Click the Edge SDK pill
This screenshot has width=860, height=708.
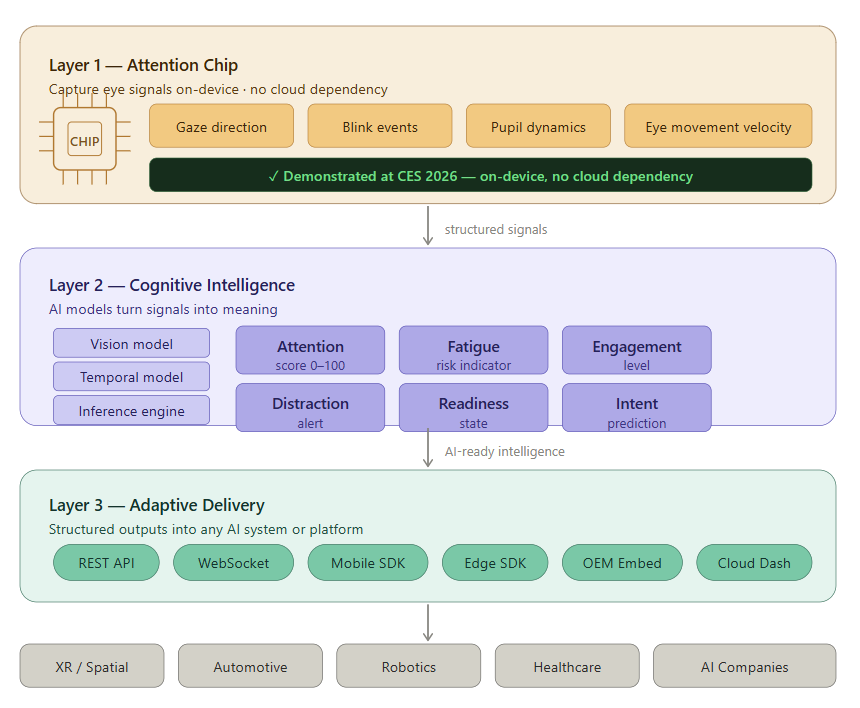(495, 563)
